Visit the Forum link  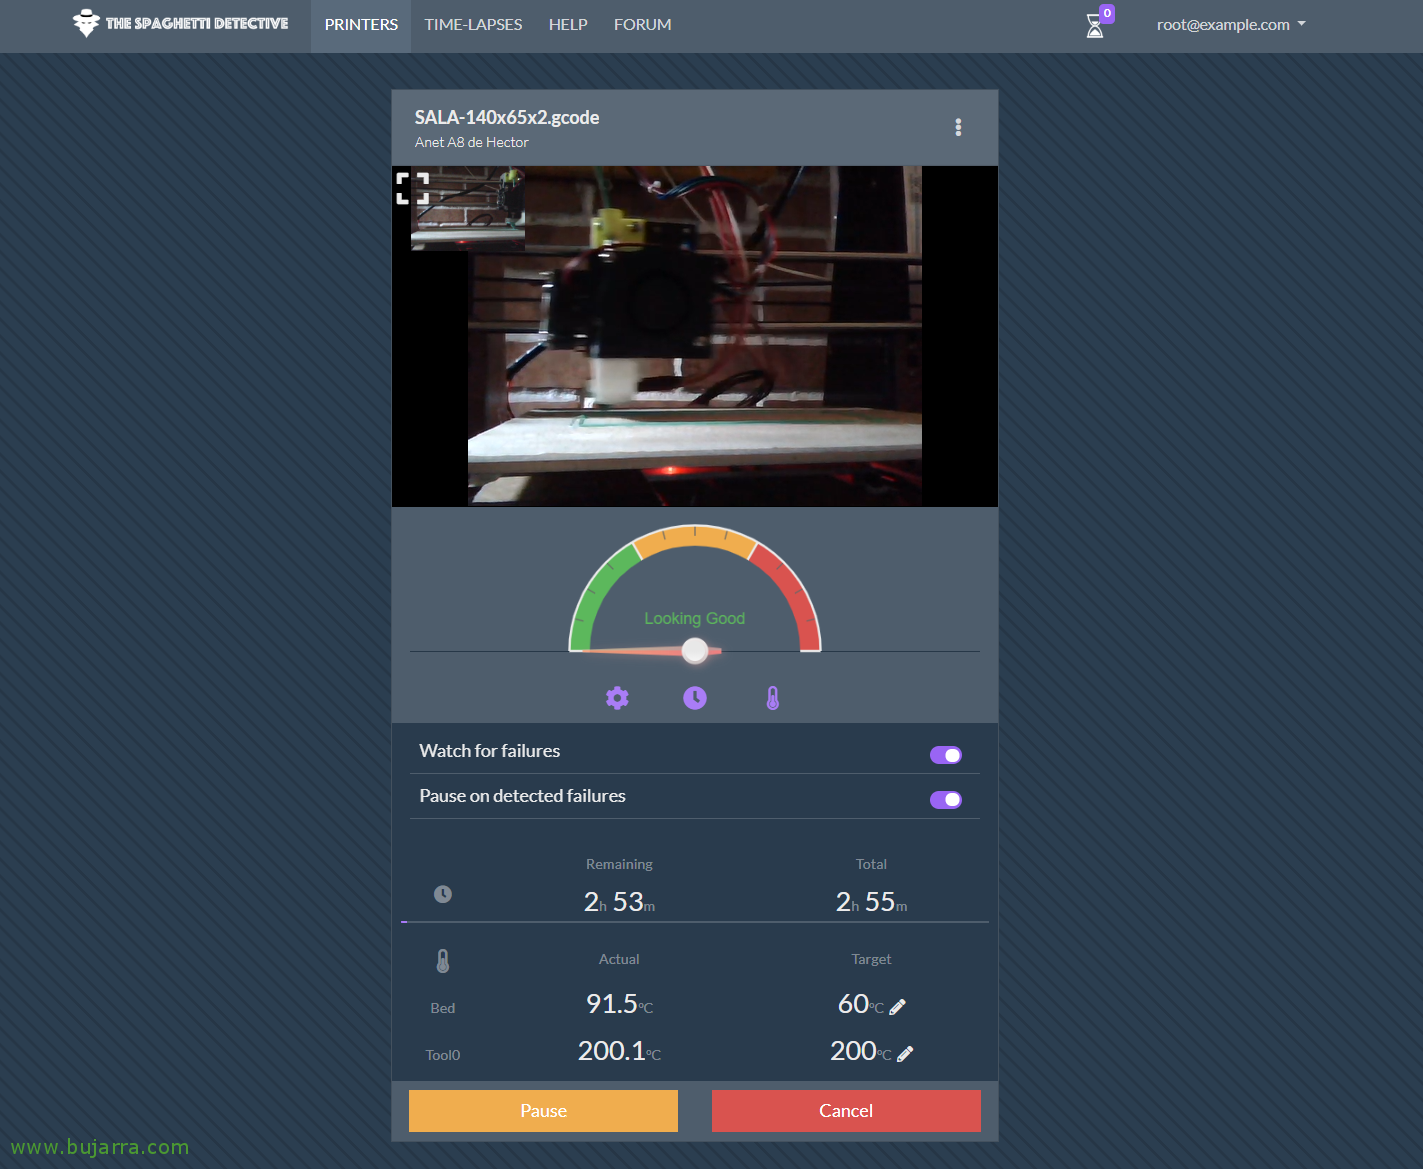pyautogui.click(x=642, y=25)
